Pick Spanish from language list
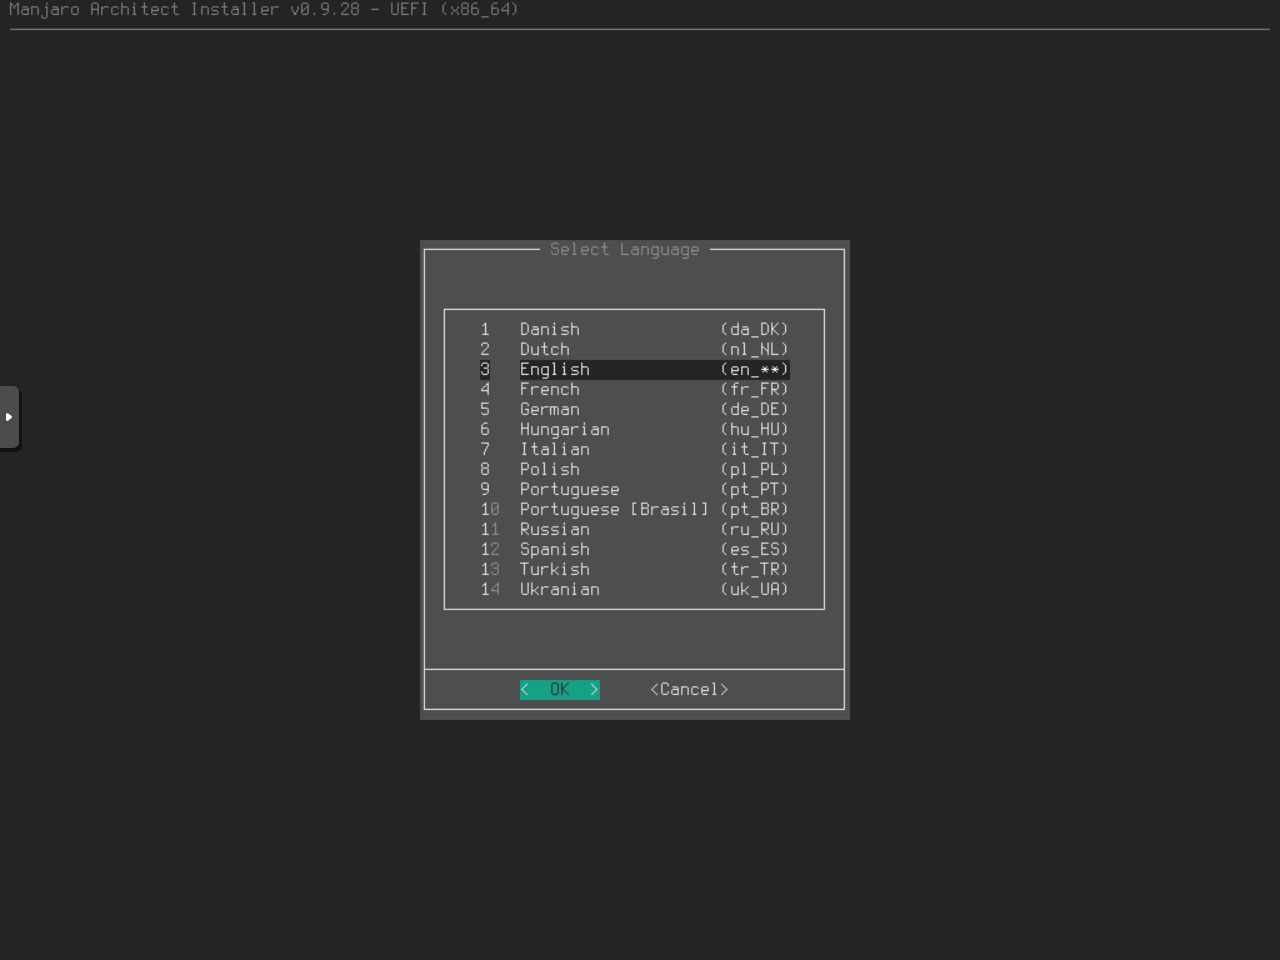Image resolution: width=1280 pixels, height=960 pixels. 554,549
